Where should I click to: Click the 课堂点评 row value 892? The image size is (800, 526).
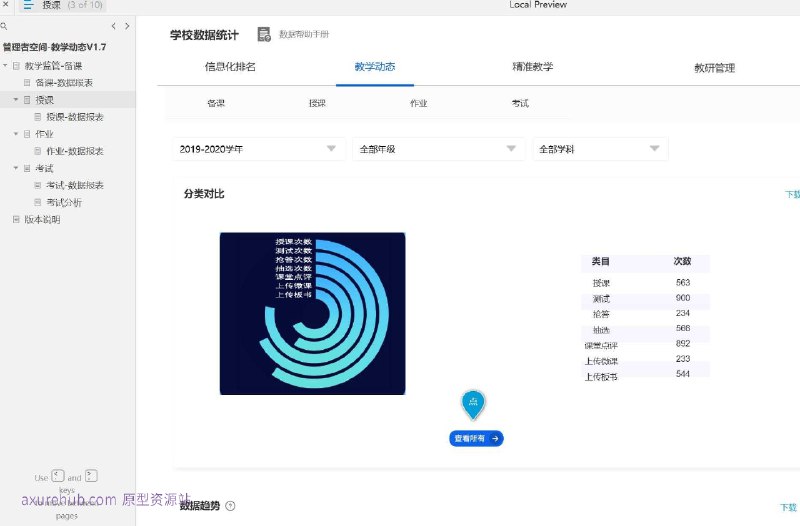(683, 343)
